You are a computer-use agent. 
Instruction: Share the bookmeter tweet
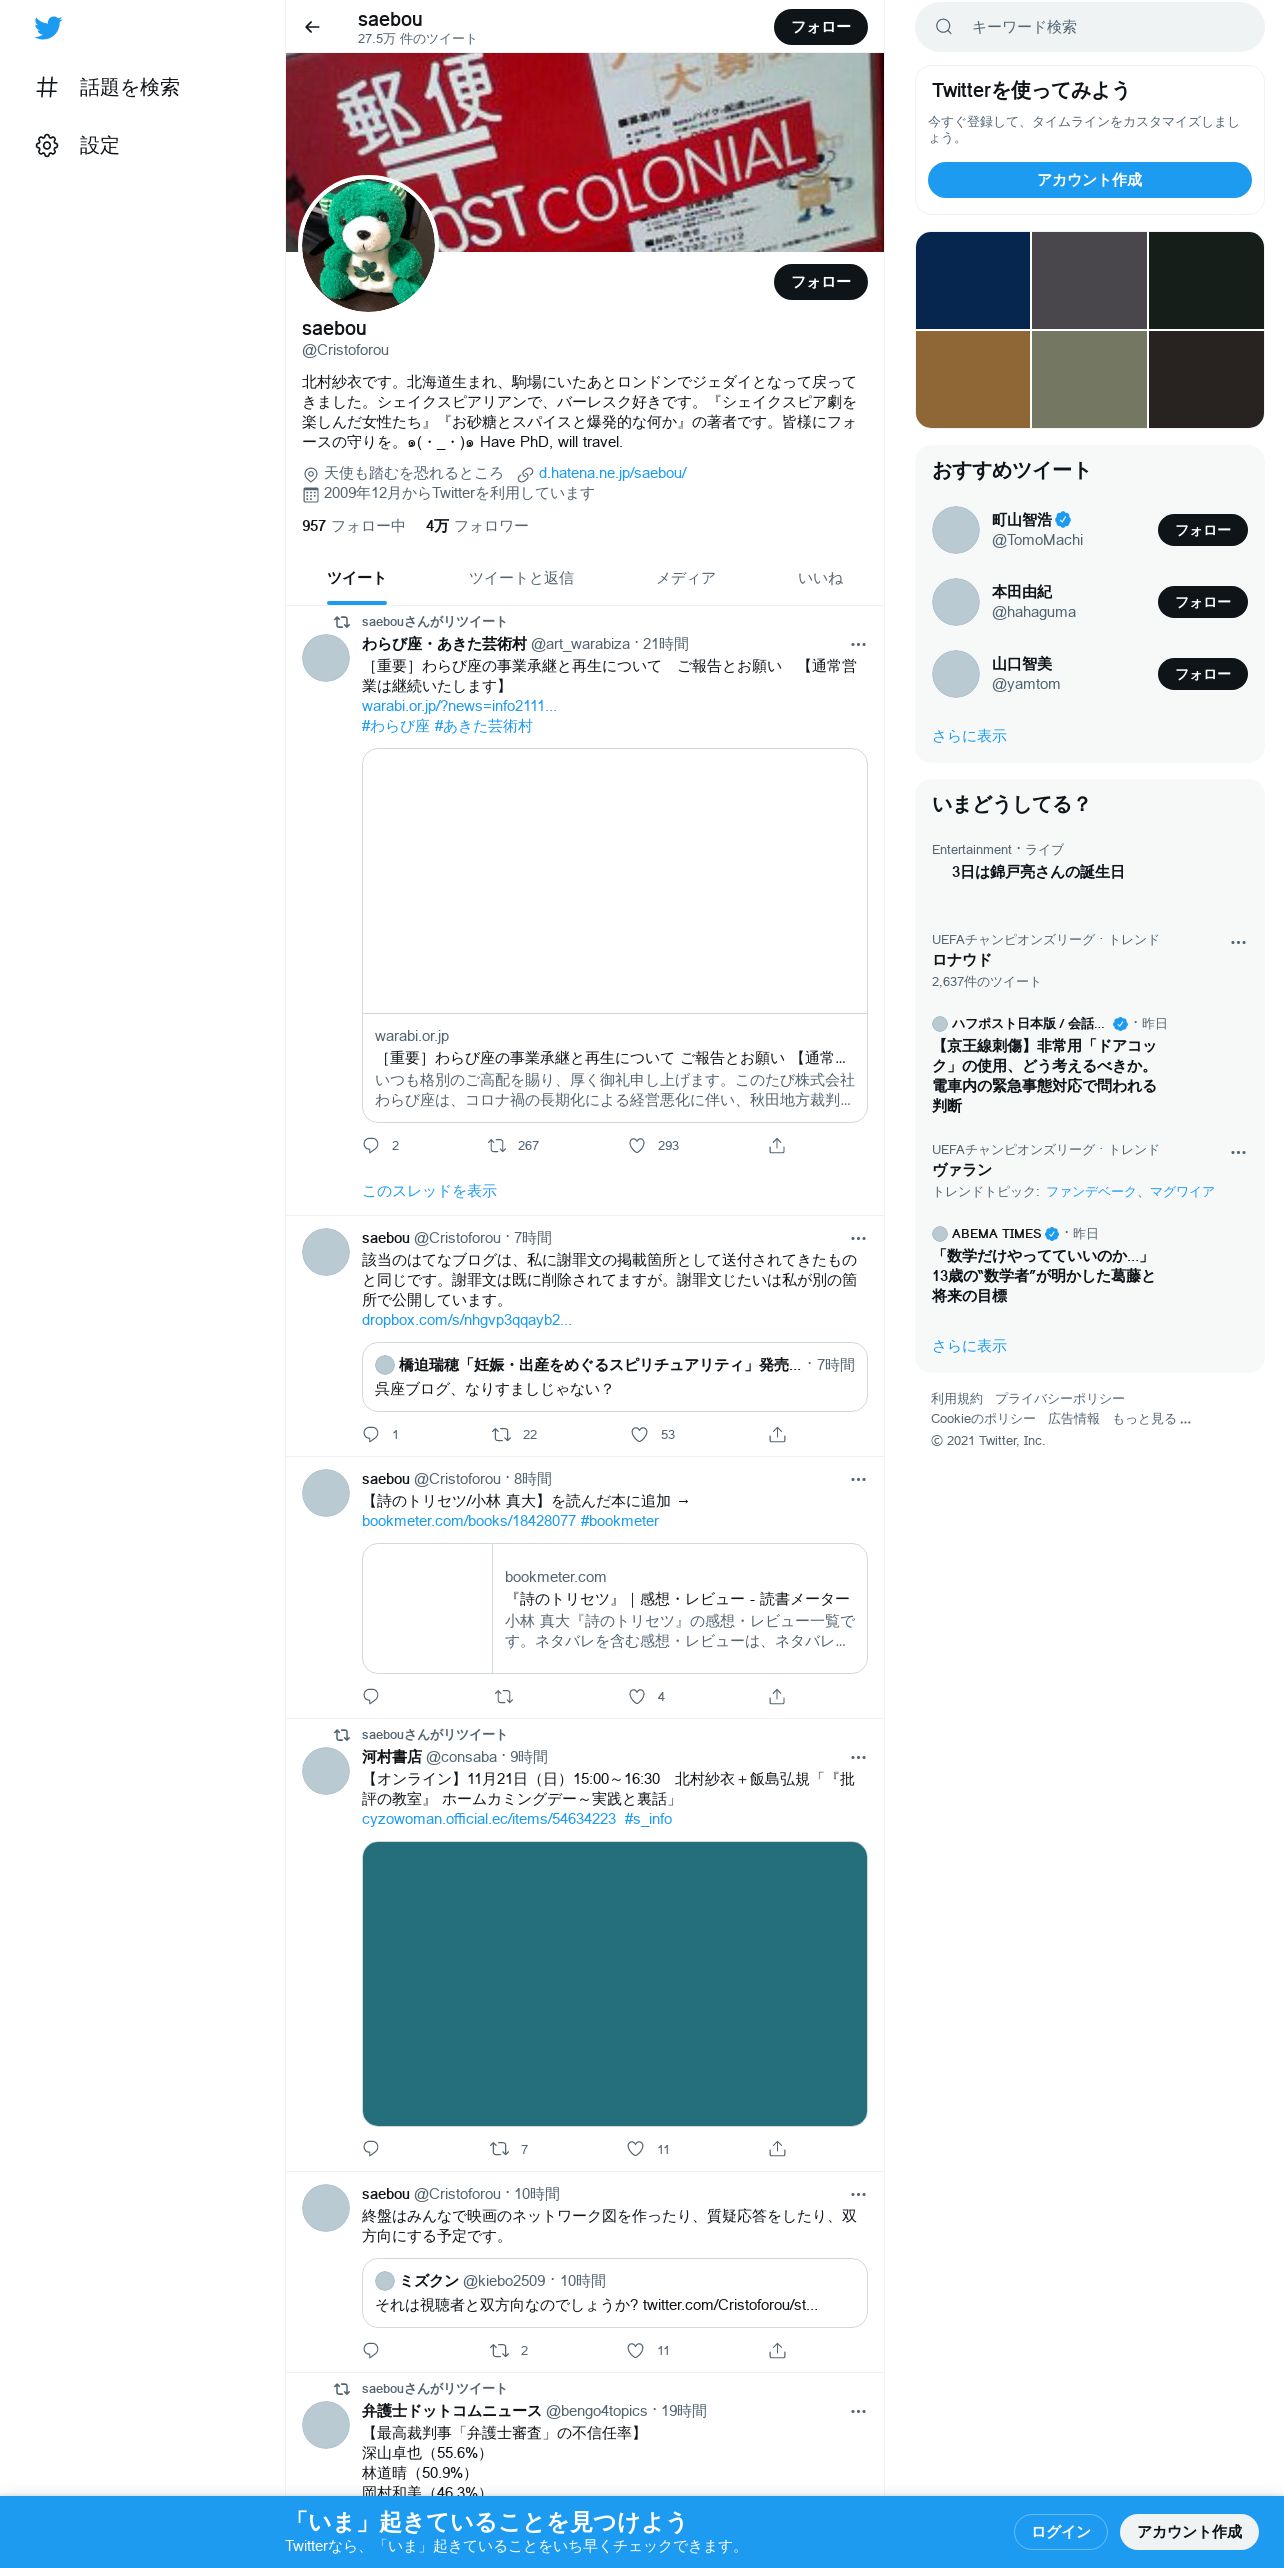(777, 1696)
